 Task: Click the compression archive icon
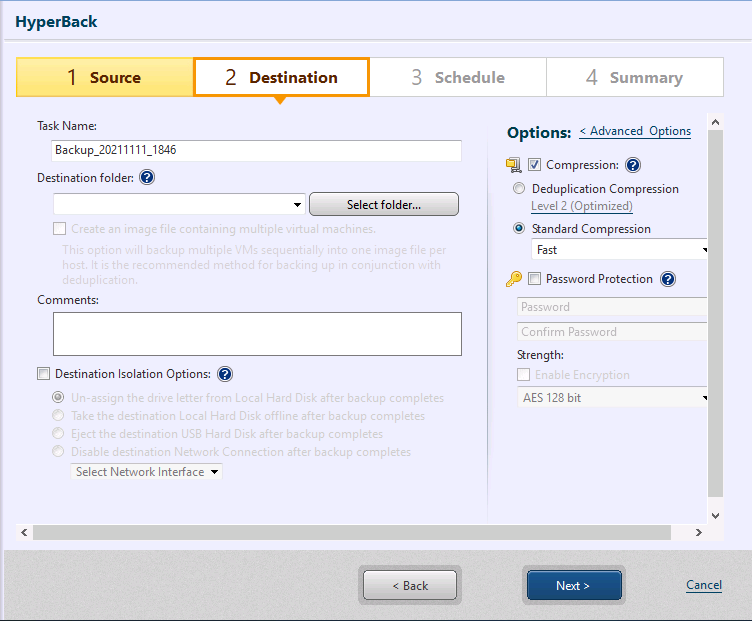514,165
